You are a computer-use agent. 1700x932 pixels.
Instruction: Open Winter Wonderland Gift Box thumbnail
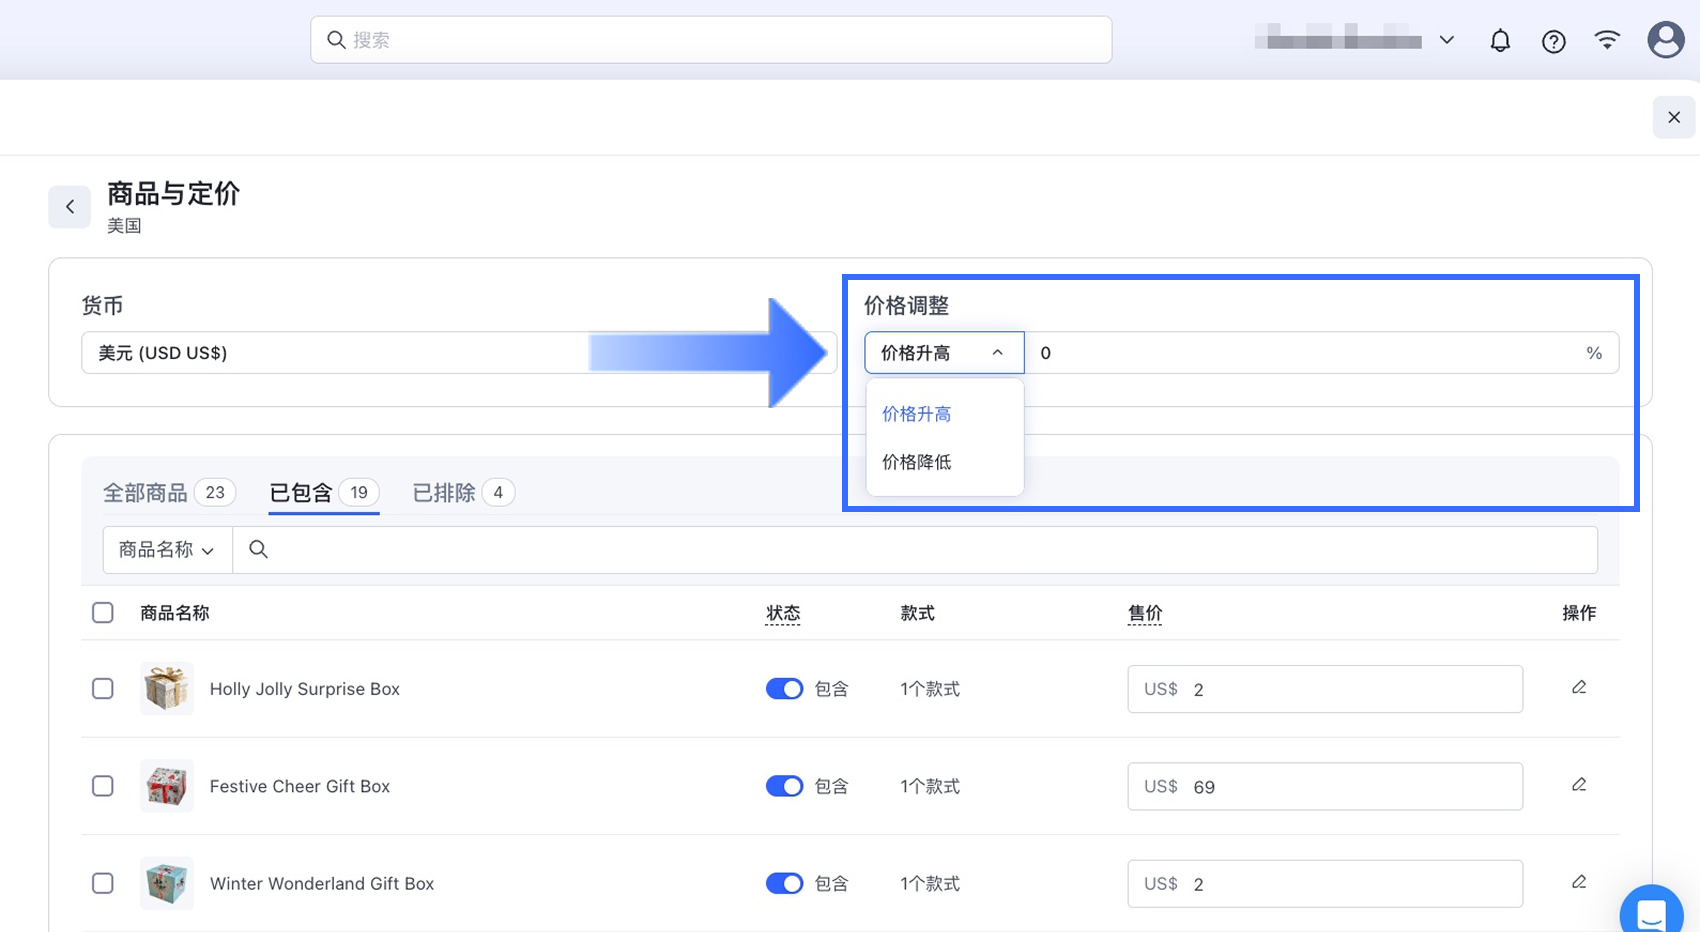pos(166,883)
